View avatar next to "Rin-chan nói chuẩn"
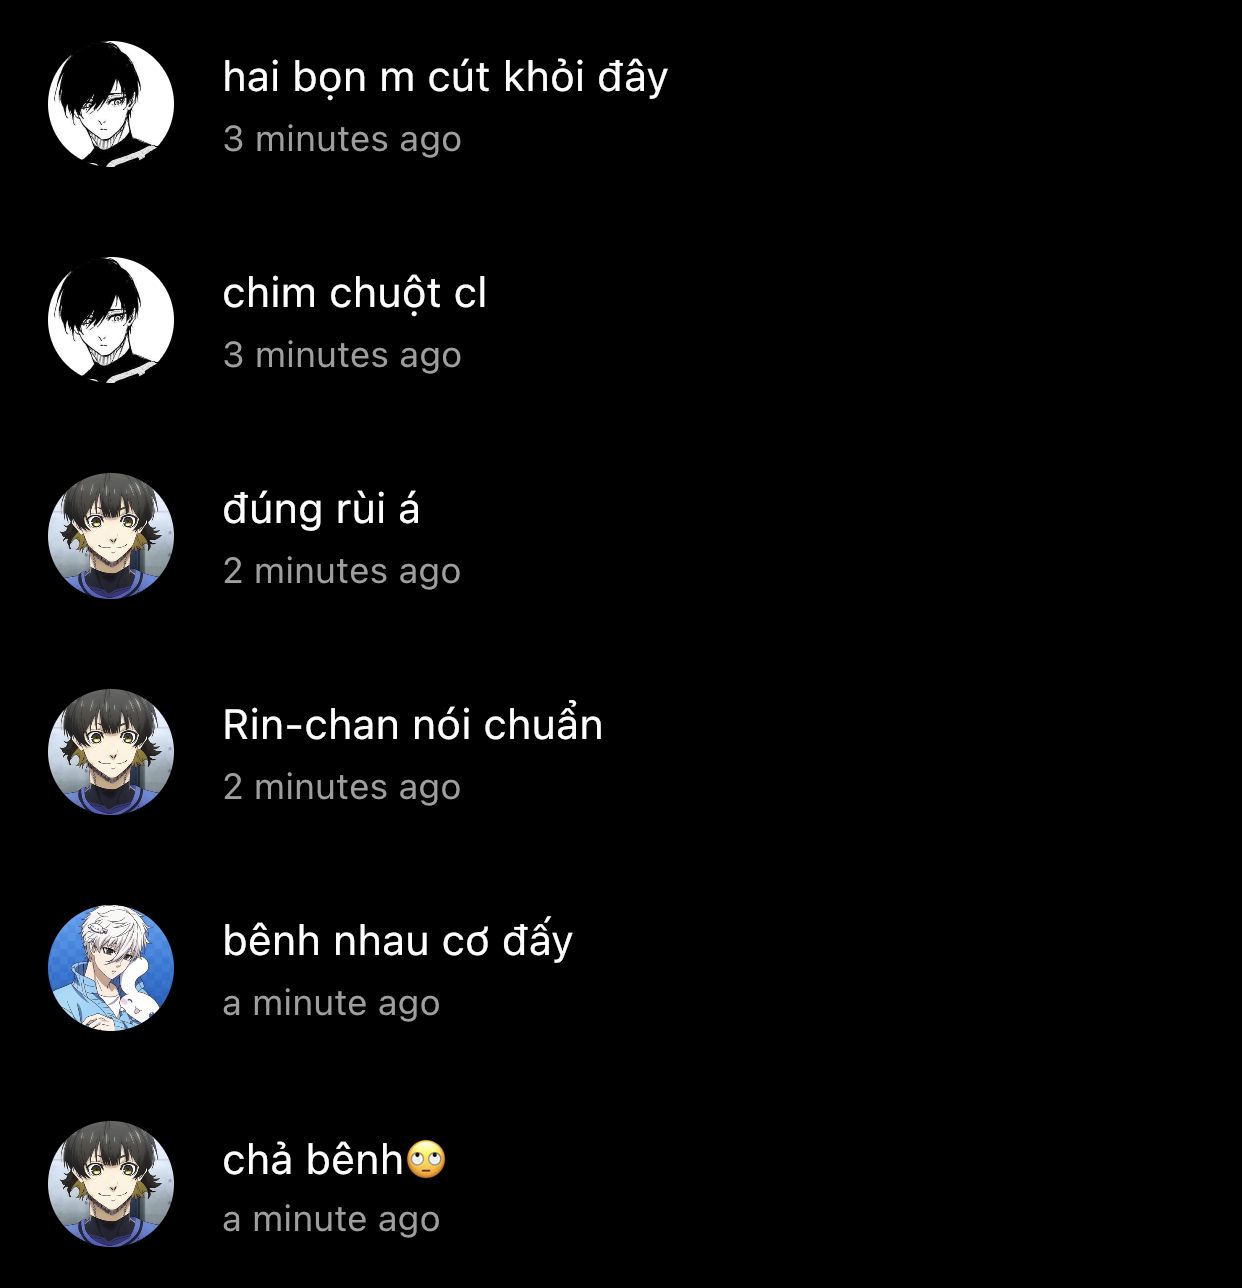Screen dimensions: 1242x1288 point(111,752)
